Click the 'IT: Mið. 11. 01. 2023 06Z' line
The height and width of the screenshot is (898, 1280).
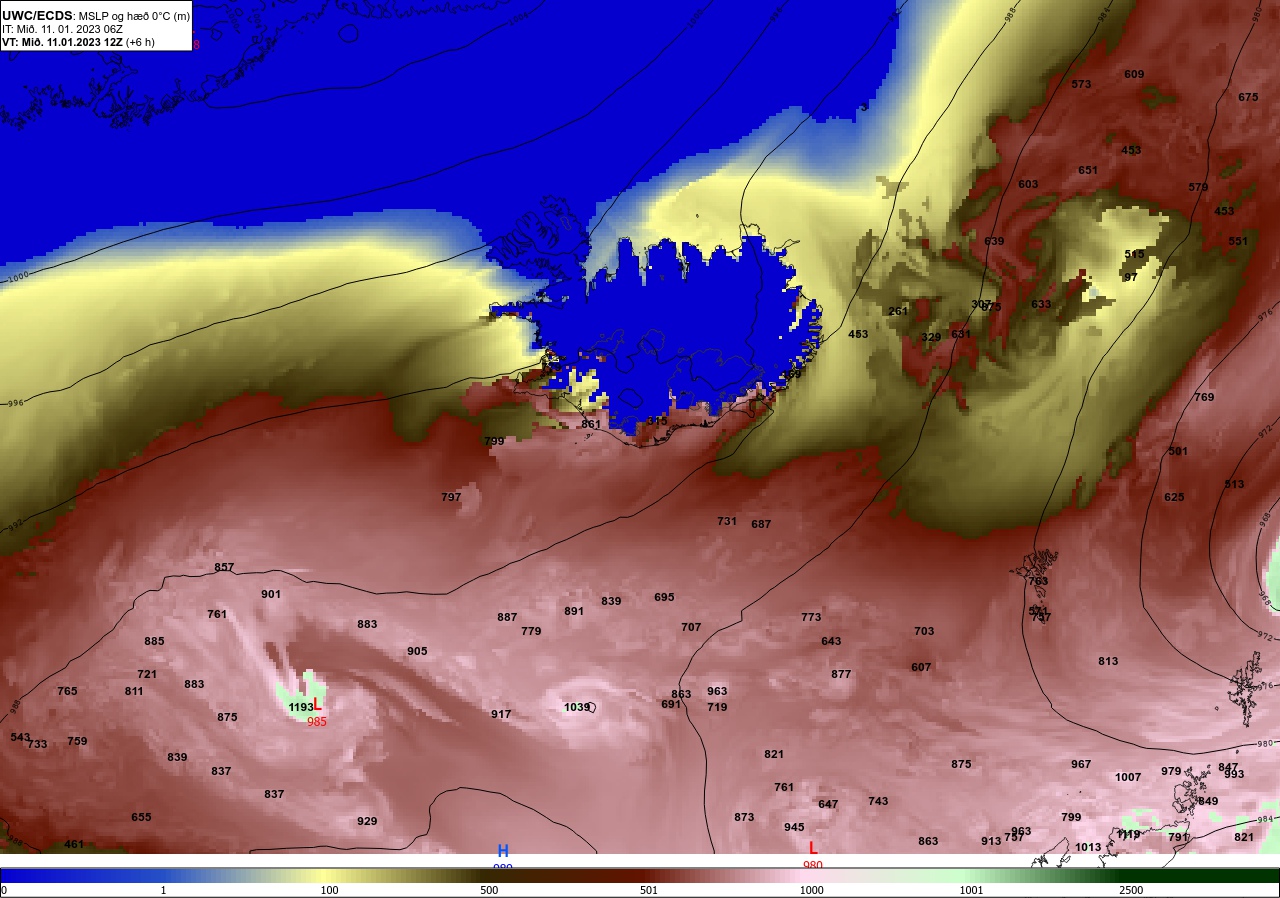click(62, 29)
